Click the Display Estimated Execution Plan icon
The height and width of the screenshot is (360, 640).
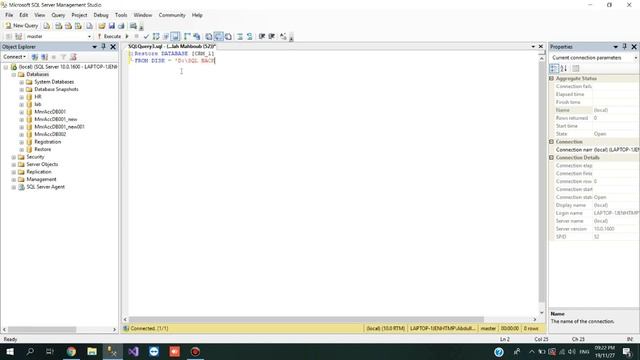point(156,36)
